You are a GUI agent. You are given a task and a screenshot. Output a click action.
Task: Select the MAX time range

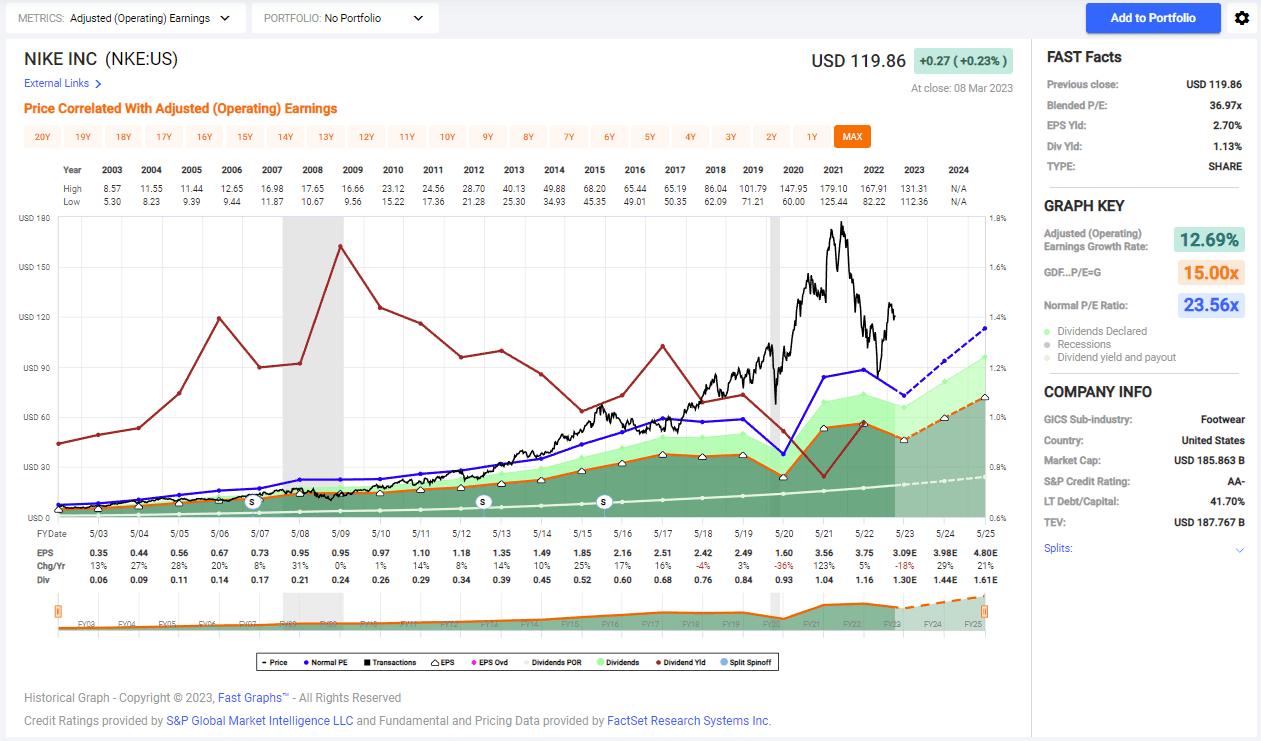coord(852,137)
